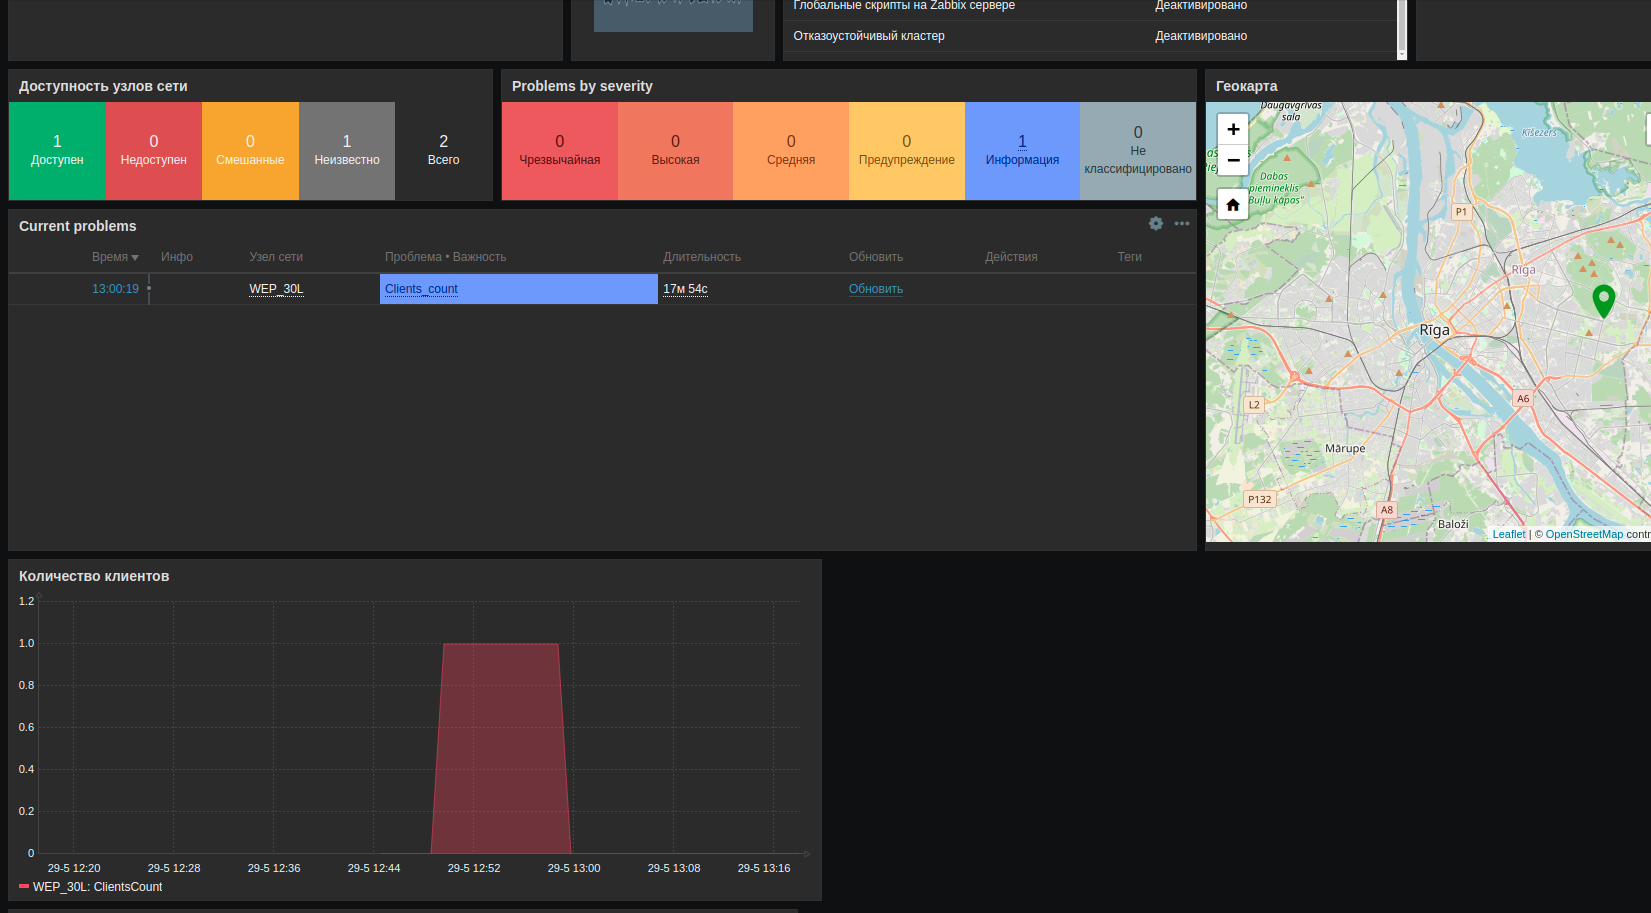Click the green host marker on map
The image size is (1651, 913).
tap(1603, 299)
